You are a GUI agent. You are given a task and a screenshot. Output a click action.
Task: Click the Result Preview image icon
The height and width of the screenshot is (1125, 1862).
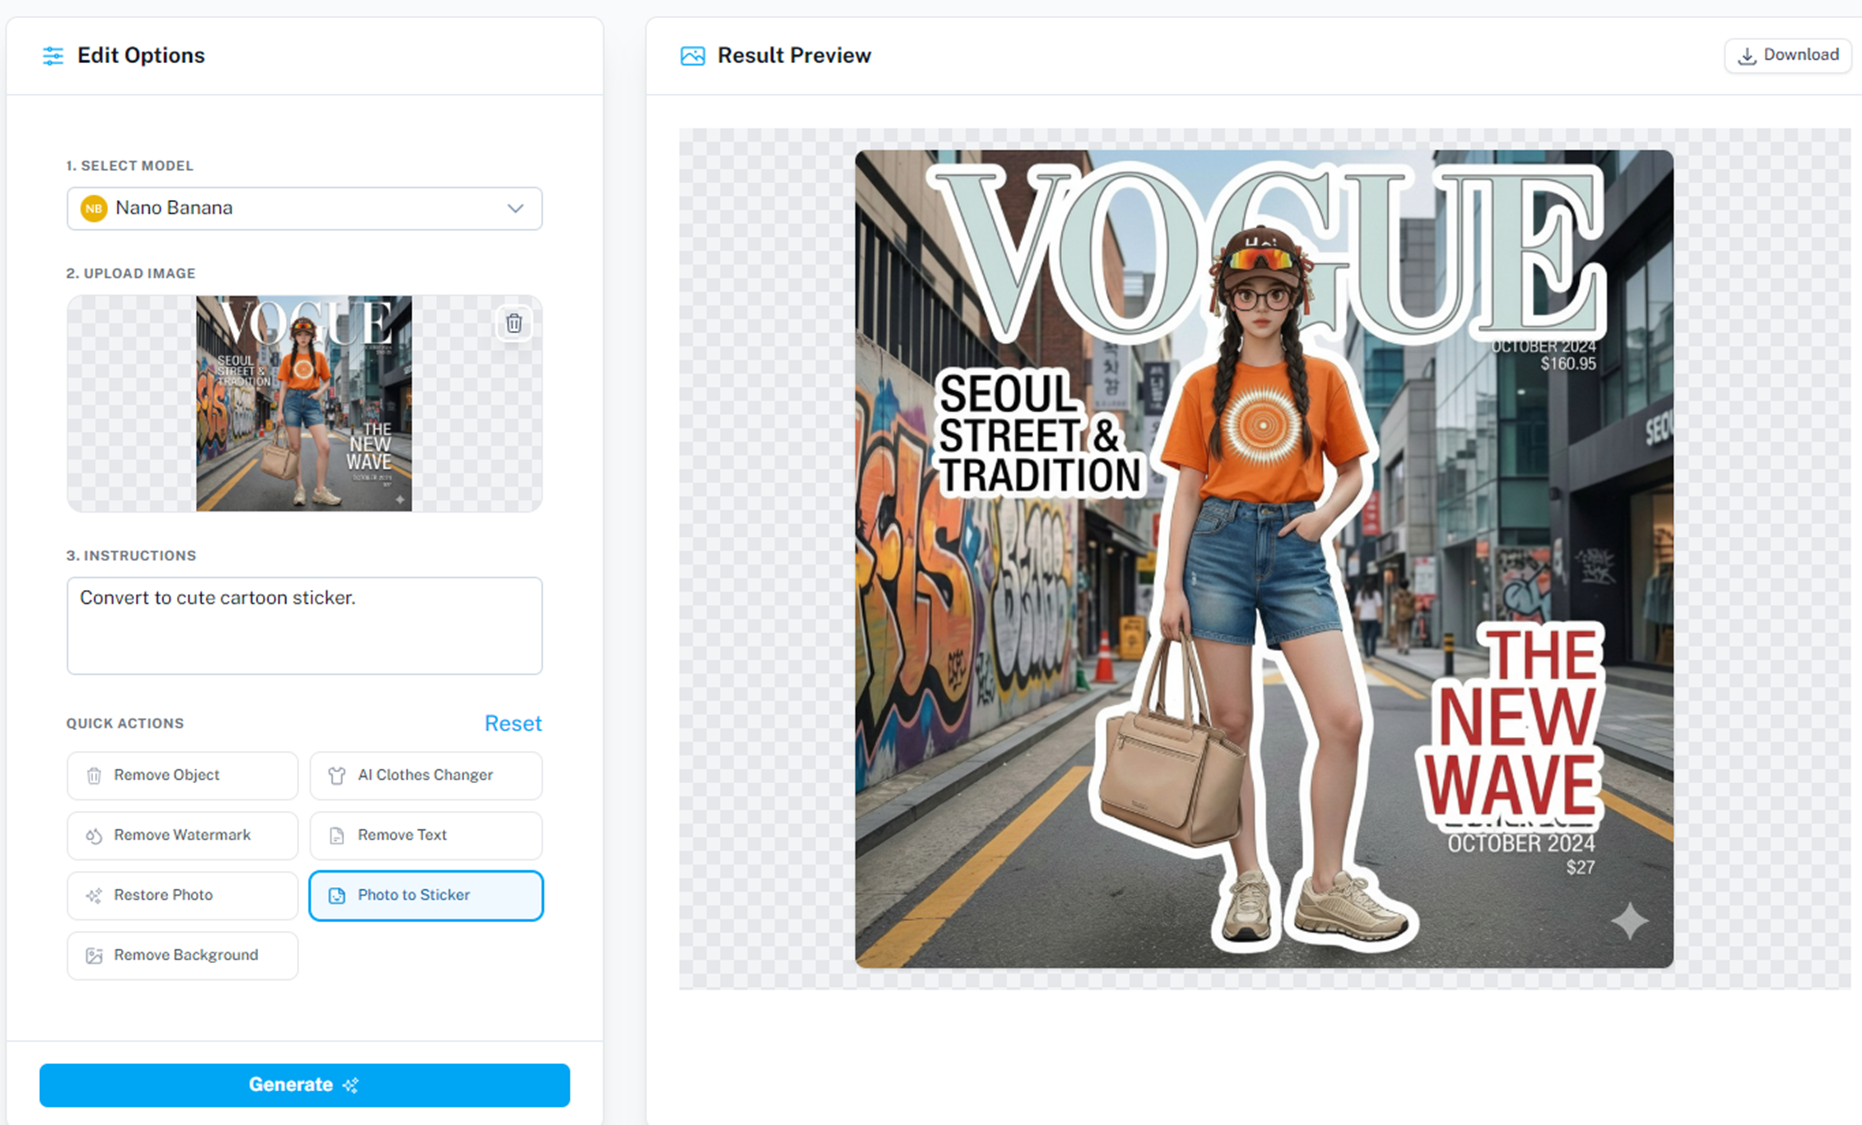[692, 56]
